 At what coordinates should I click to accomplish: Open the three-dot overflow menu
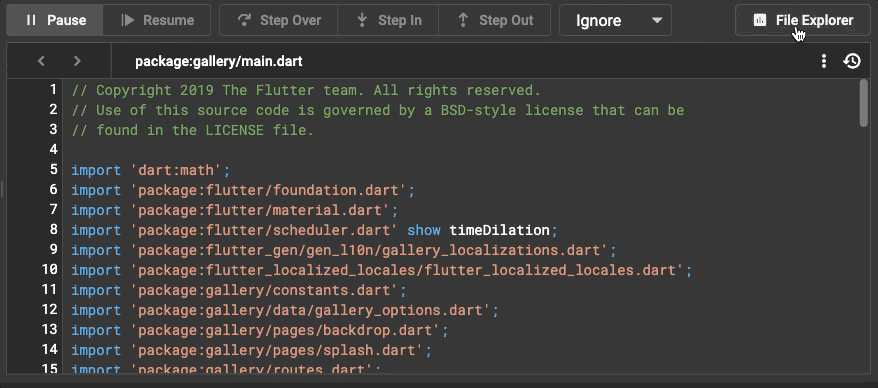tap(823, 60)
